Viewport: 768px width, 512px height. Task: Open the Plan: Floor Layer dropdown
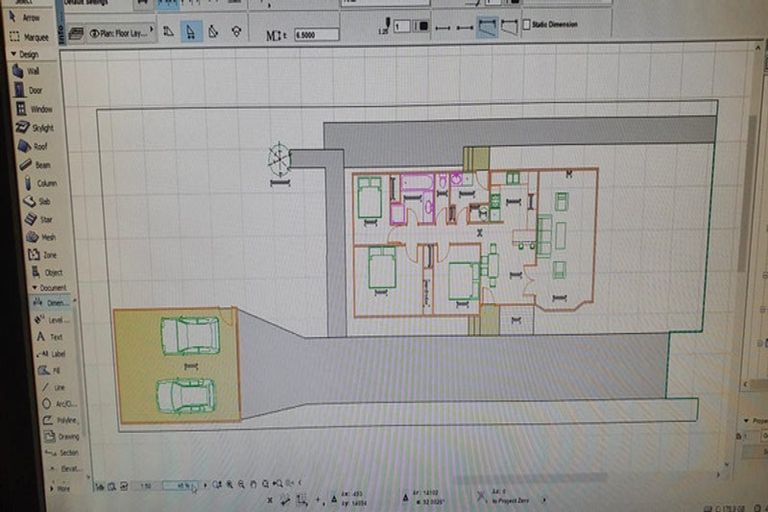[120, 33]
